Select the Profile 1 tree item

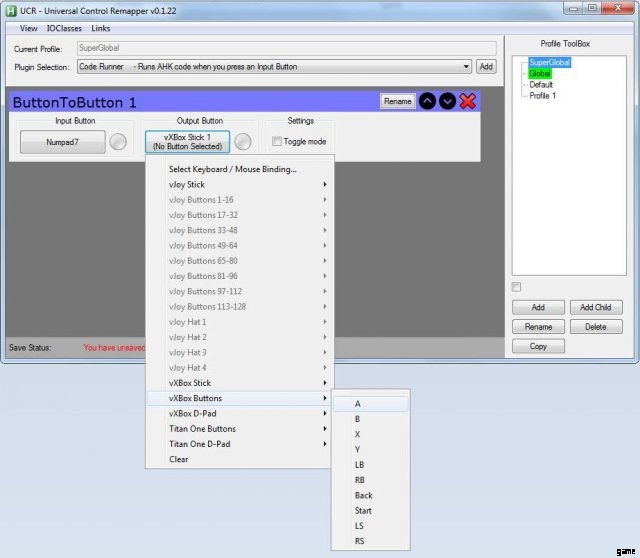pos(542,96)
